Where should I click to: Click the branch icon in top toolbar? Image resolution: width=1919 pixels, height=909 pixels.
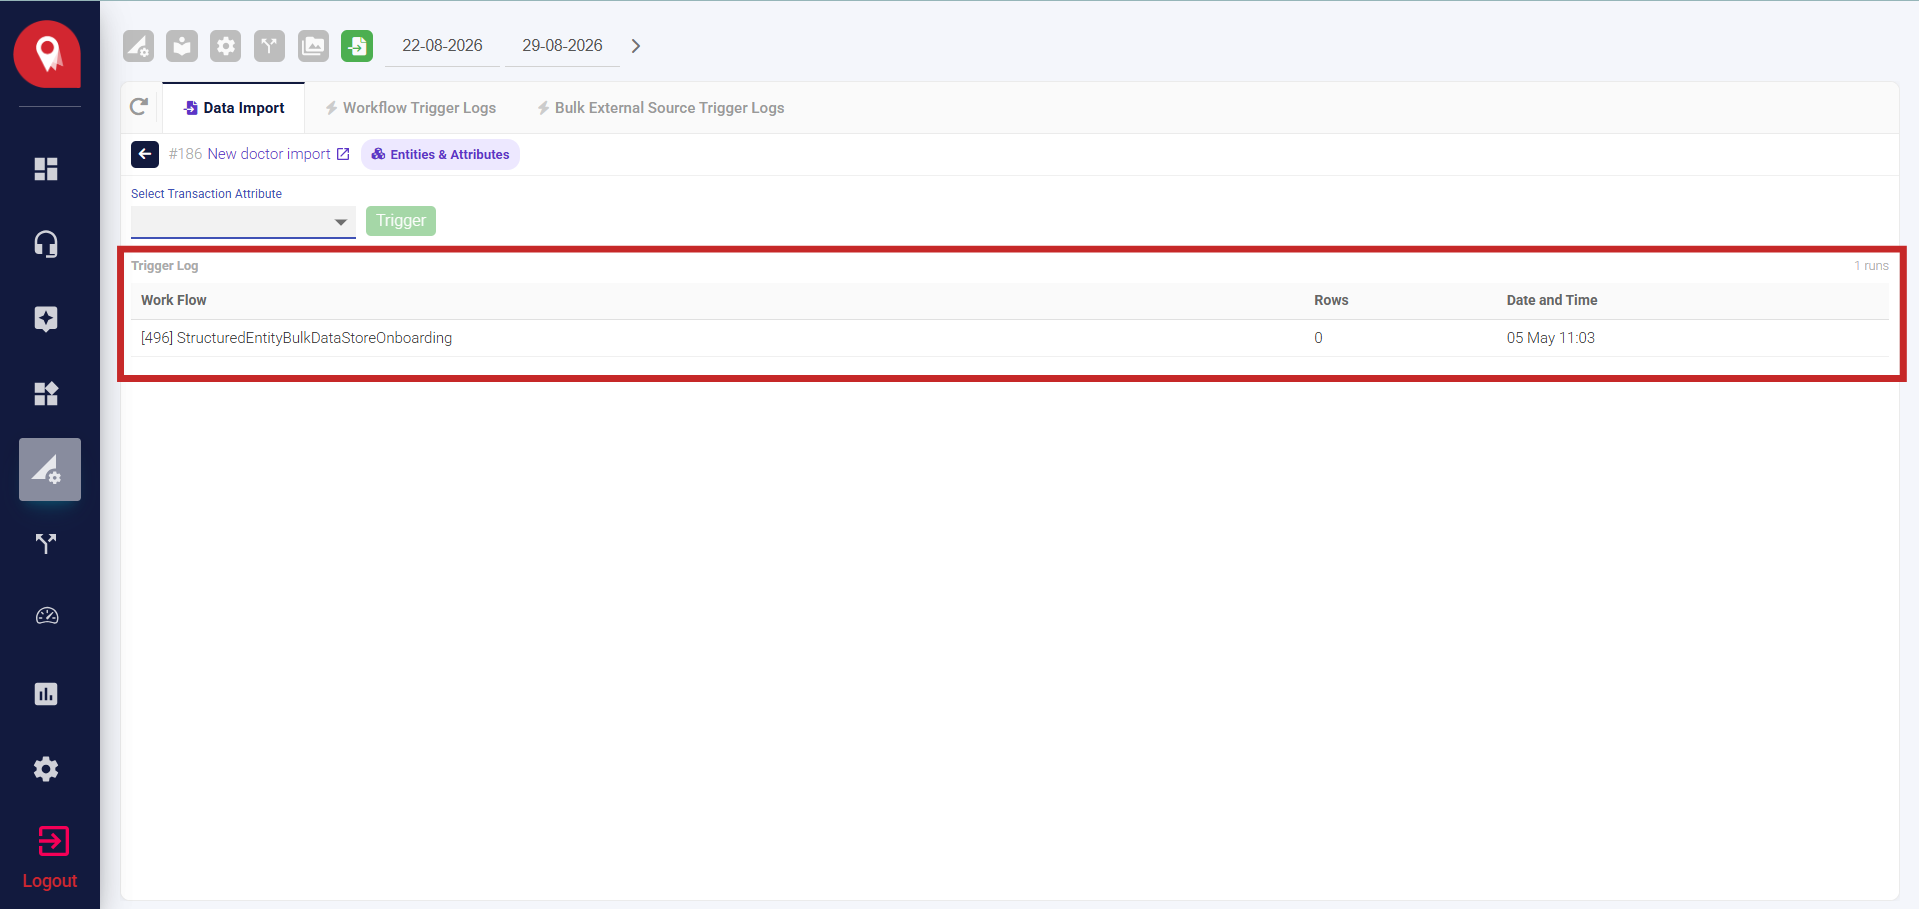point(269,46)
